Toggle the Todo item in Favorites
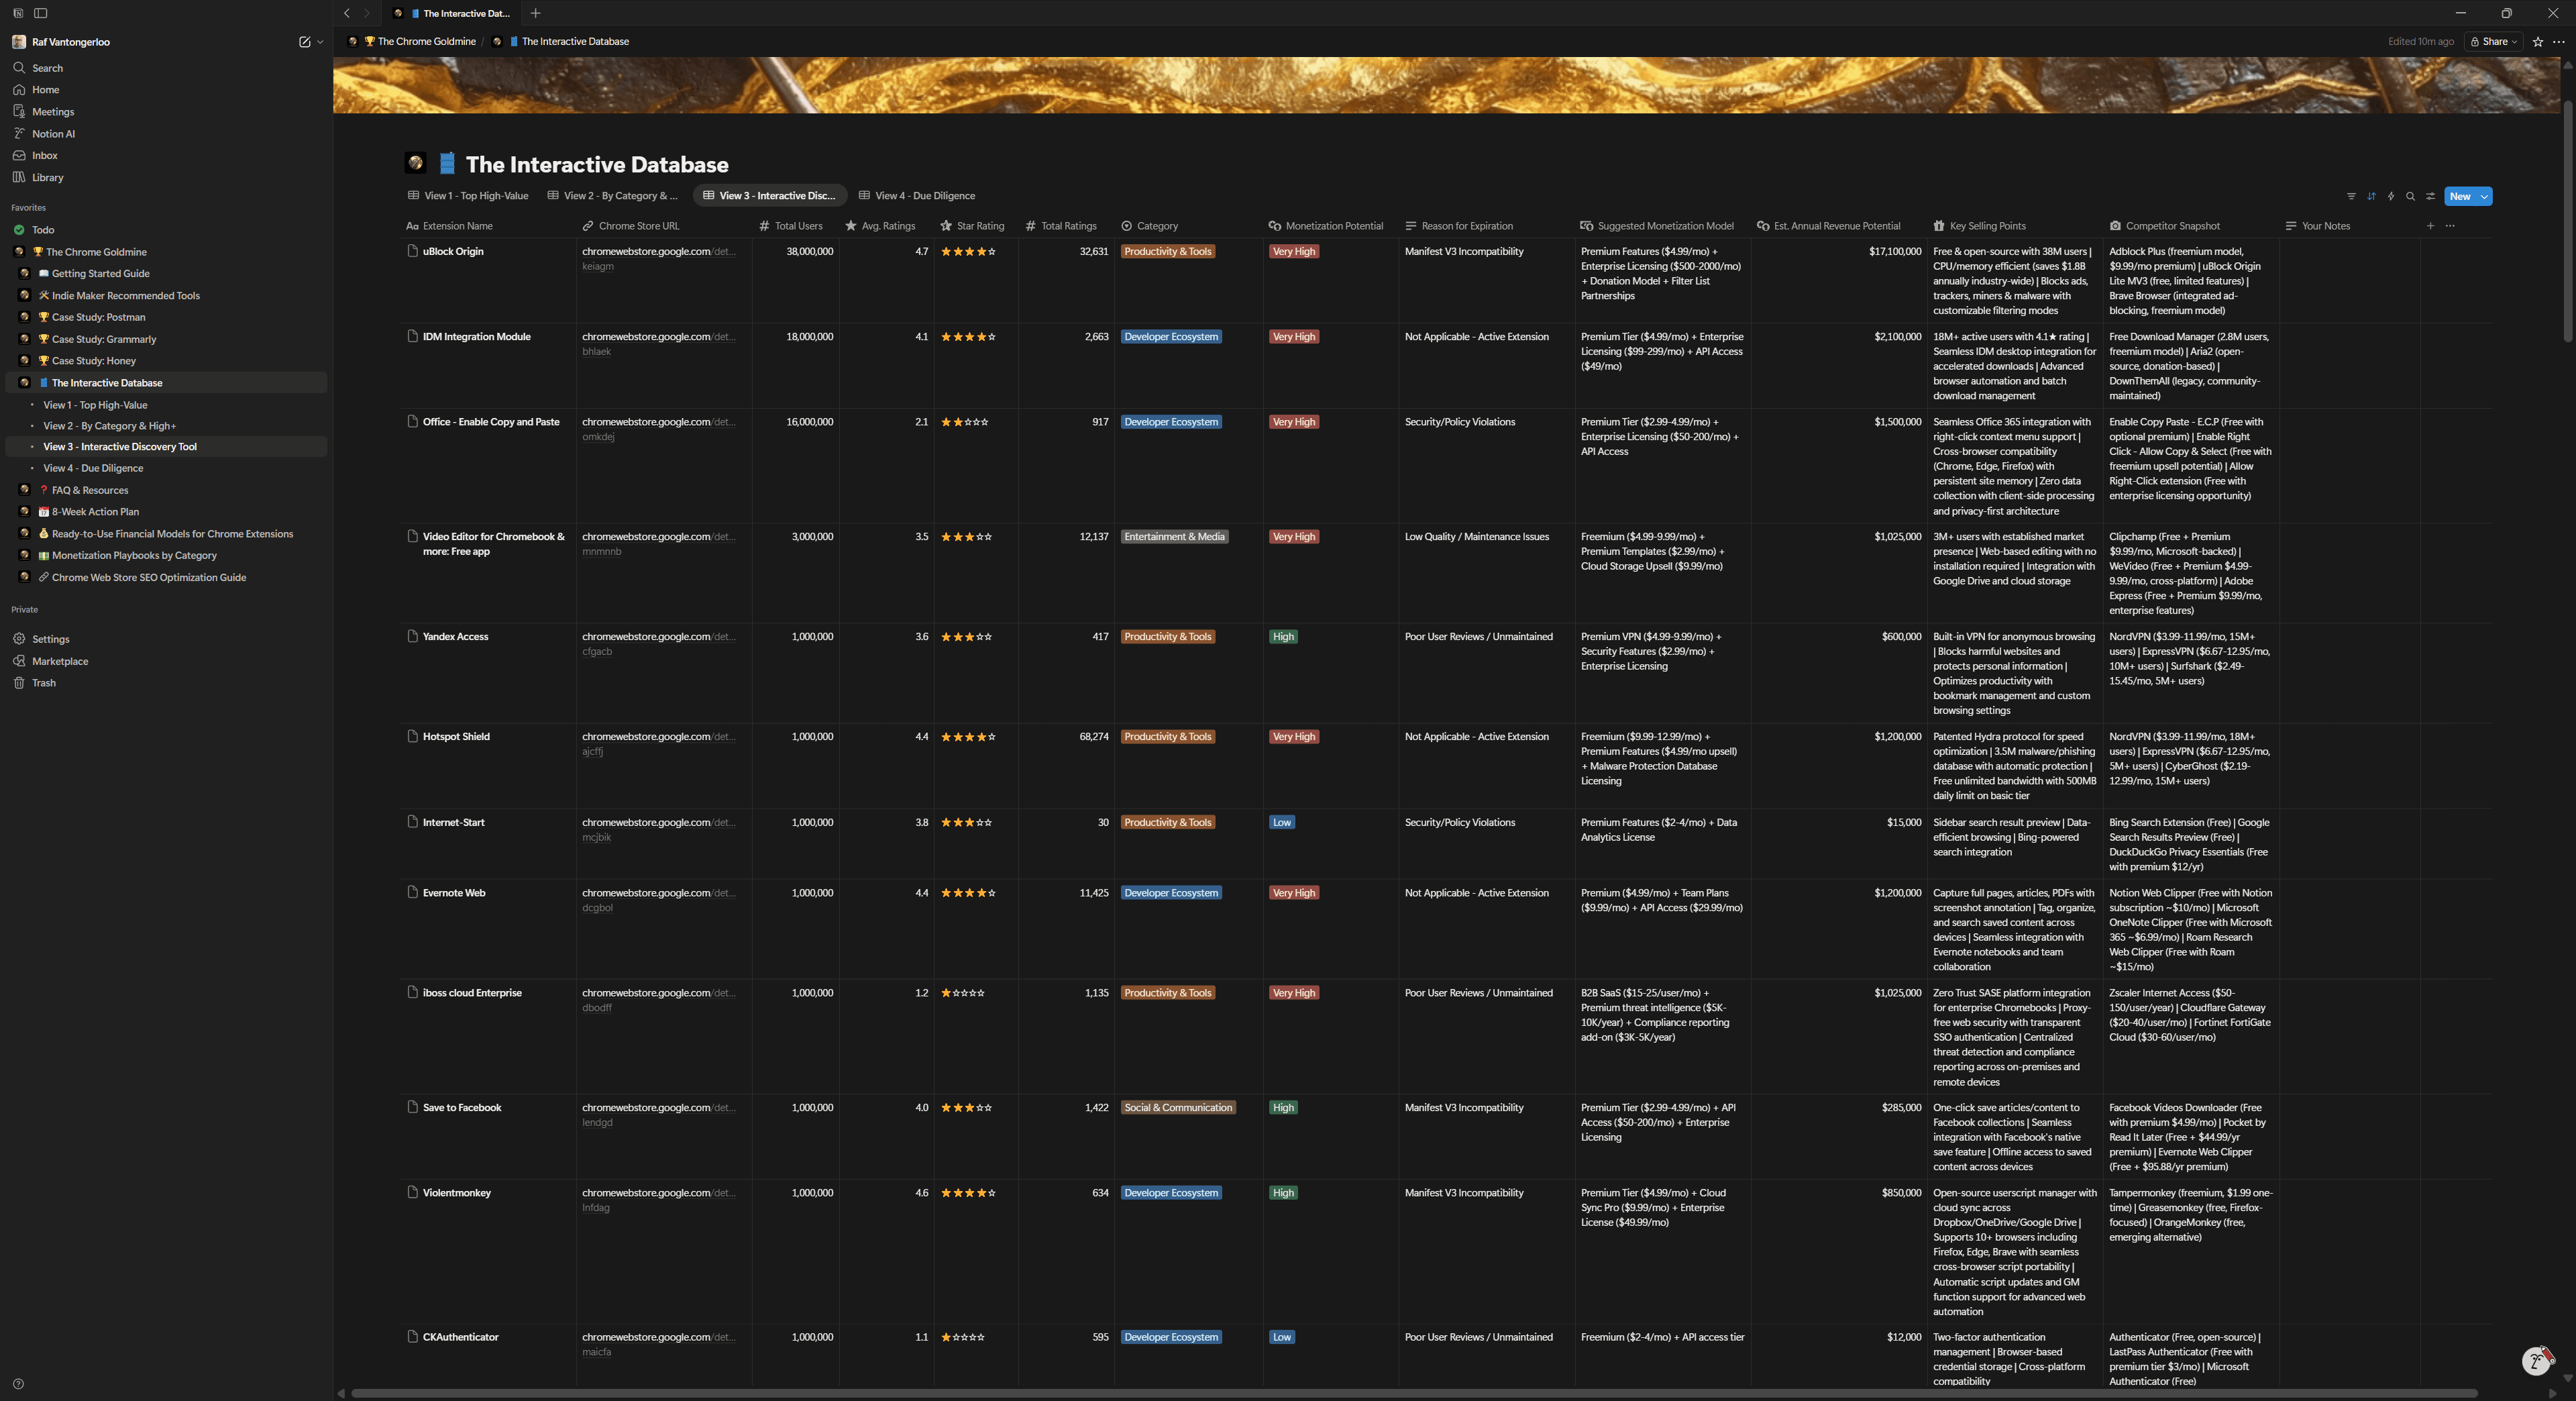Screen dimensions: 2576x1401 point(20,229)
